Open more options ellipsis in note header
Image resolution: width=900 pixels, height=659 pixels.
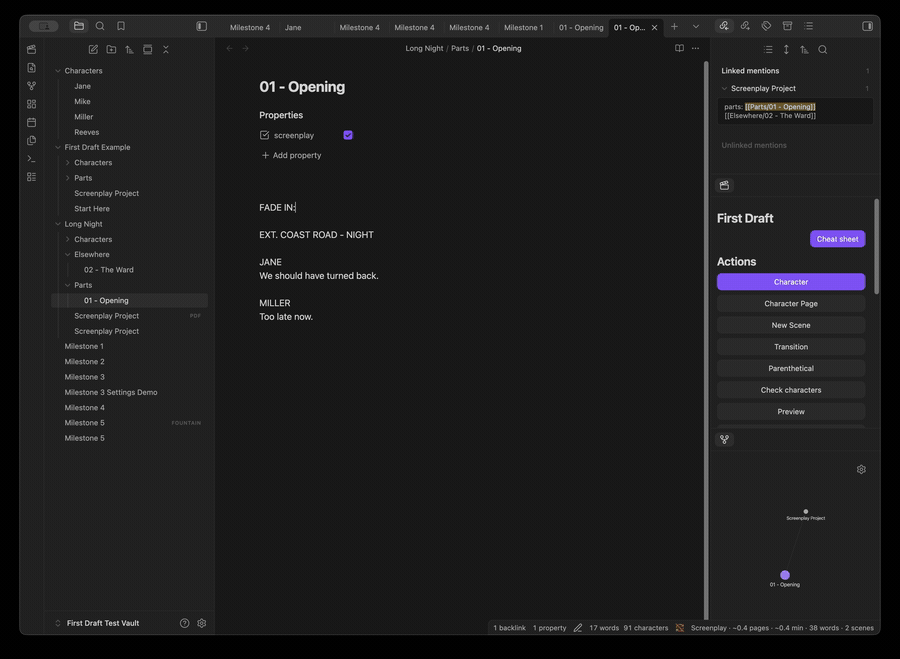pyautogui.click(x=696, y=48)
